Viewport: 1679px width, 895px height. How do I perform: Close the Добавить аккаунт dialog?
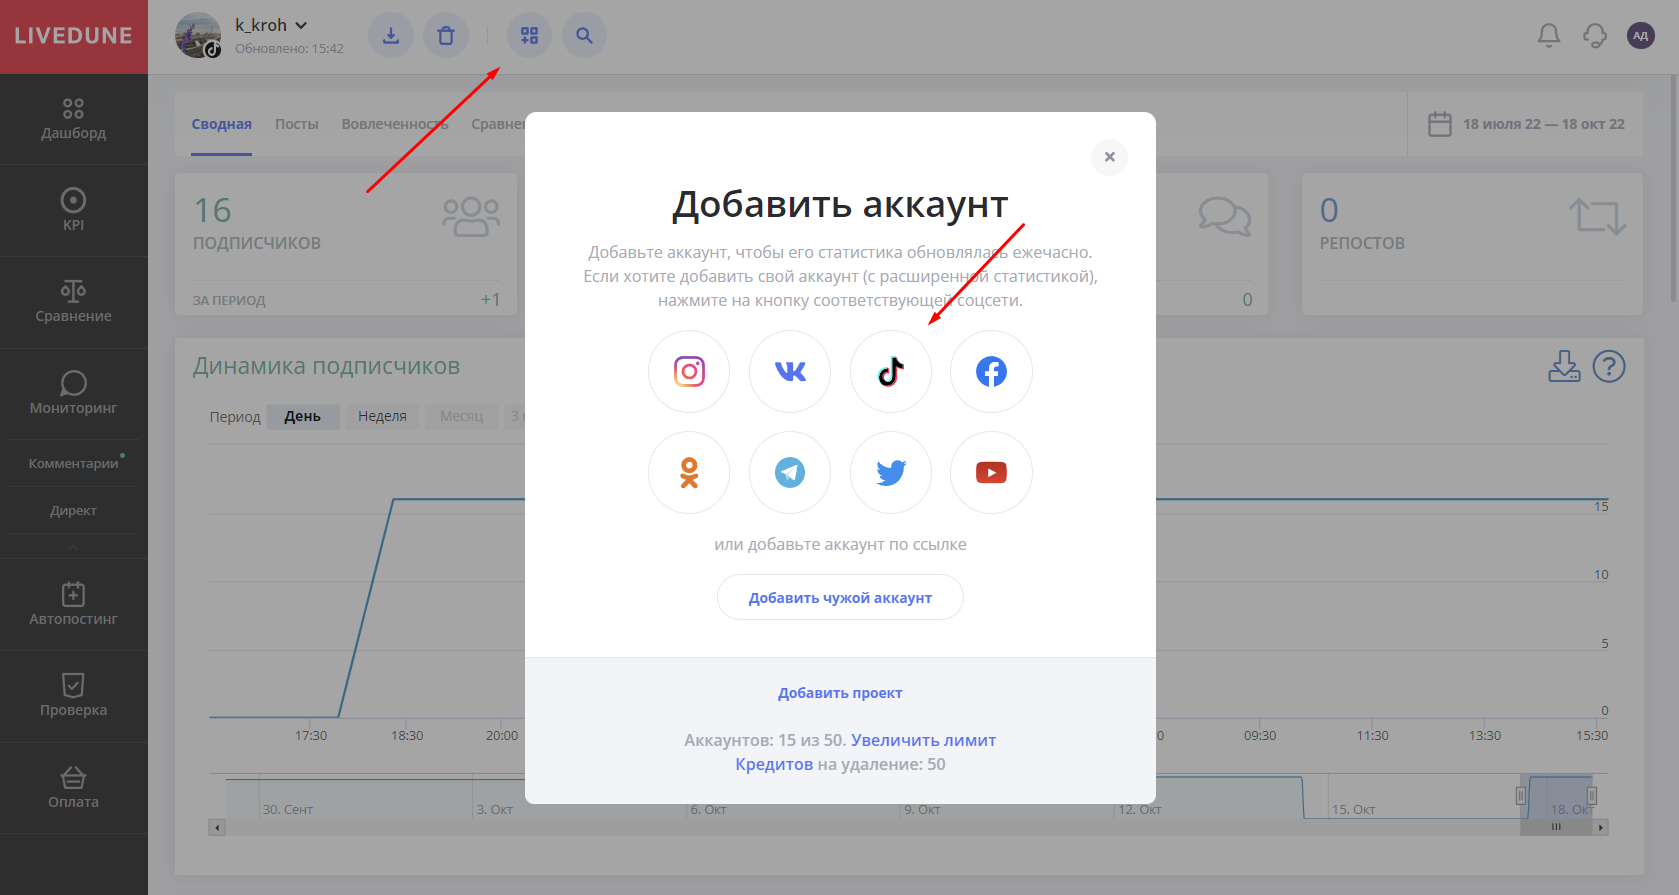[x=1109, y=157]
